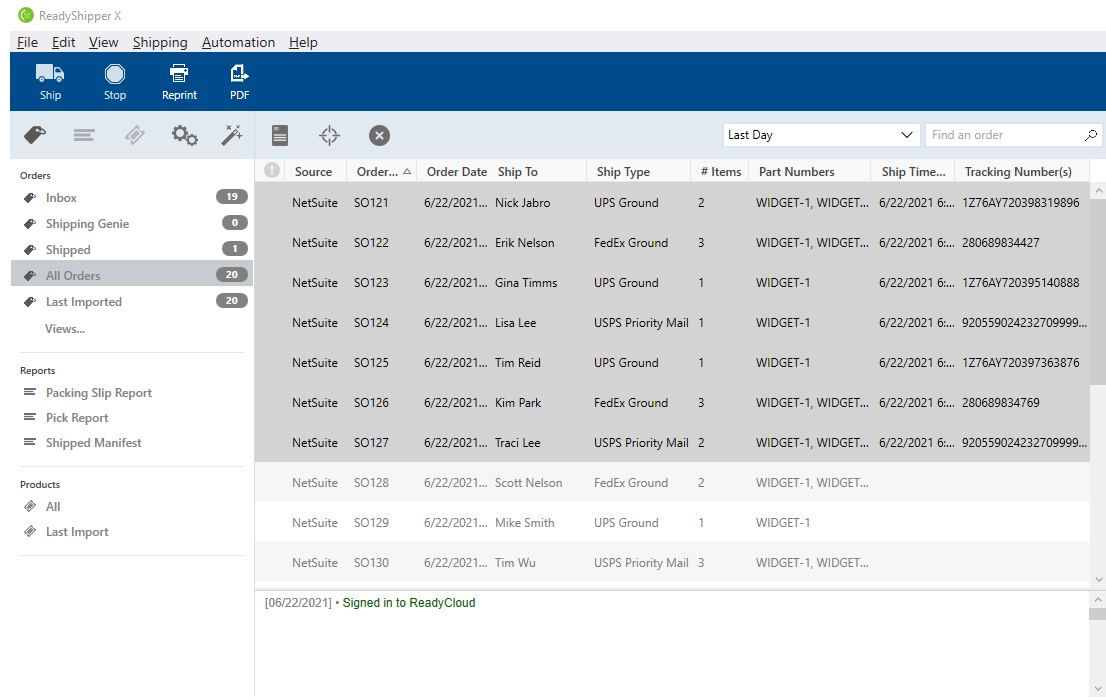Select the reports lines icon in sidebar toolbar
The width and height of the screenshot is (1106, 700).
tap(84, 135)
